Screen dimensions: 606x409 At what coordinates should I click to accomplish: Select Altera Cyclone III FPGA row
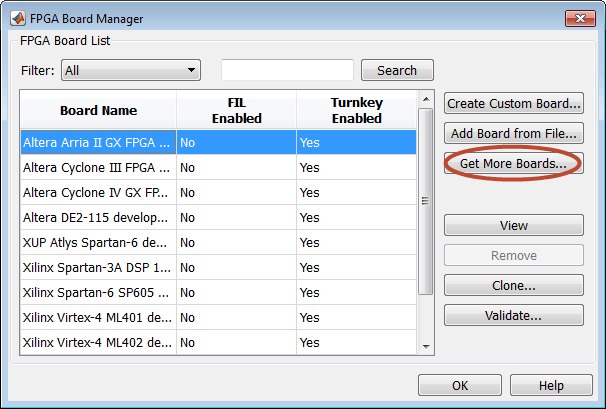click(x=218, y=167)
